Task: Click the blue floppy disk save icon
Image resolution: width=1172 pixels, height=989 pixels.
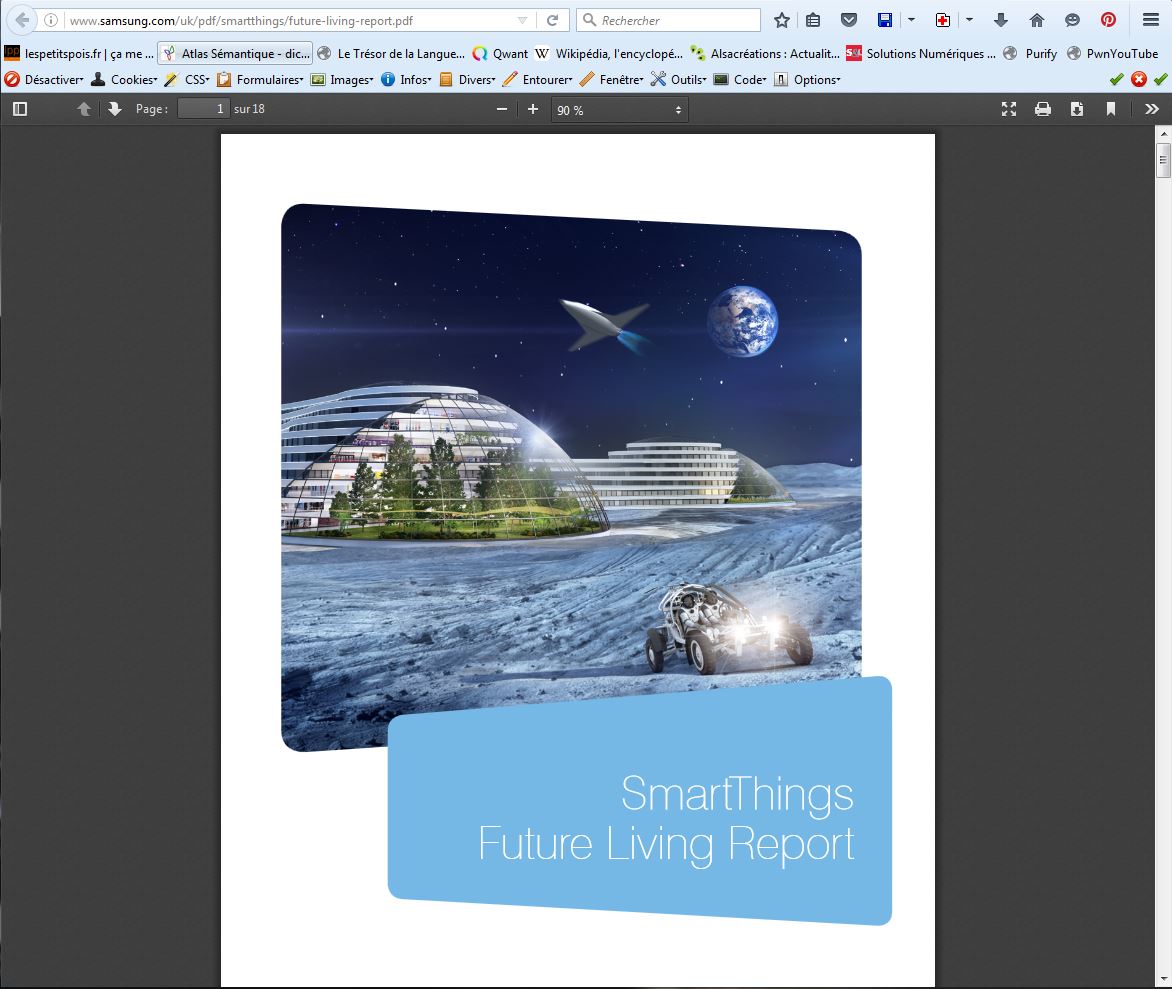Action: pos(885,20)
